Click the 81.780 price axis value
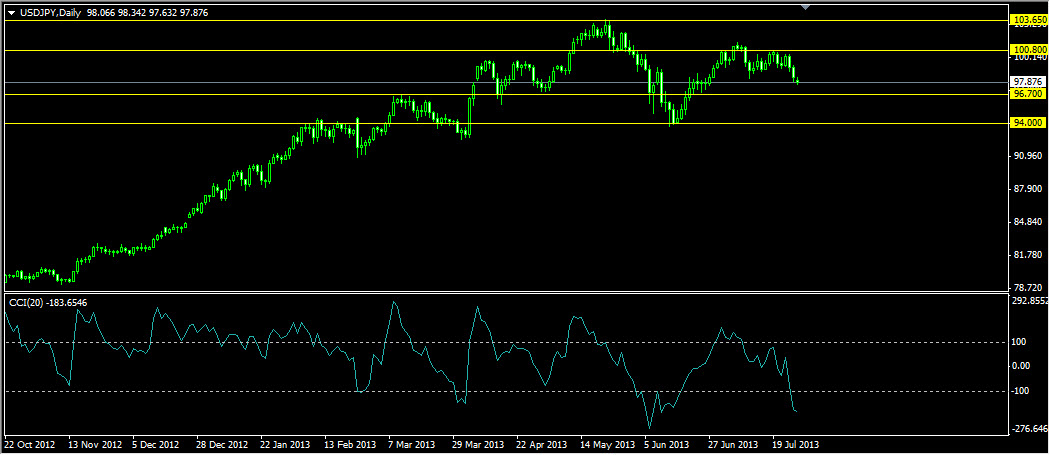This screenshot has width=1050, height=455. pos(1028,255)
